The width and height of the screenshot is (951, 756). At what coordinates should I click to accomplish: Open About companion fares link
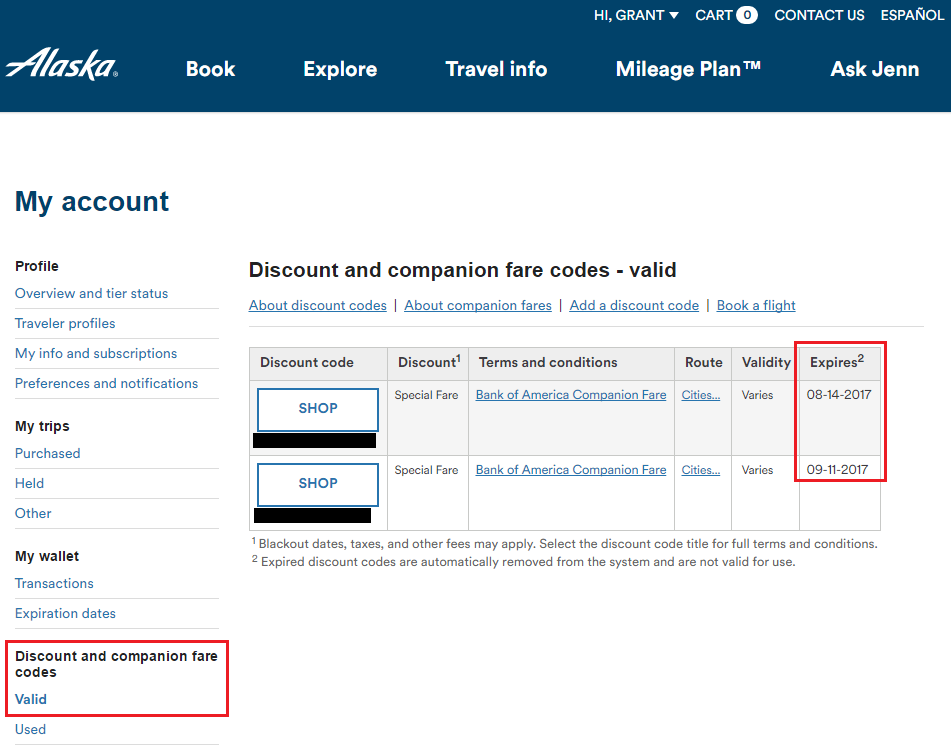pyautogui.click(x=478, y=305)
